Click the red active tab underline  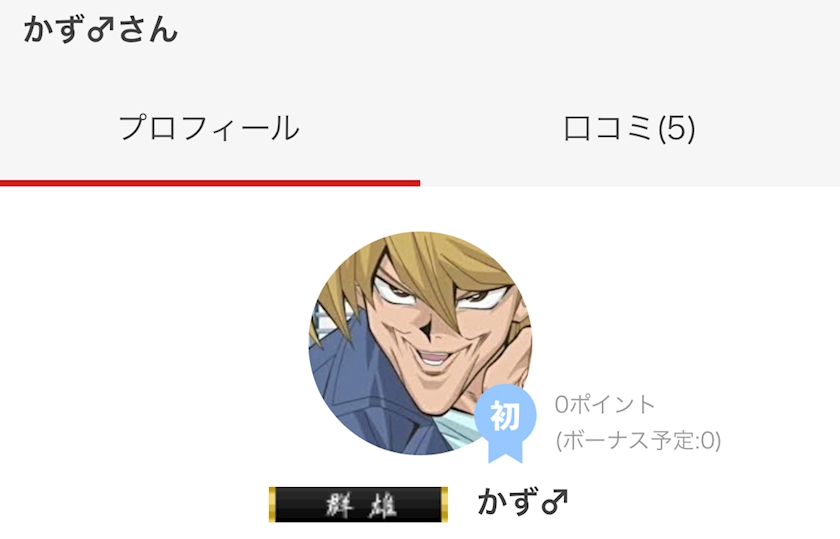click(210, 183)
